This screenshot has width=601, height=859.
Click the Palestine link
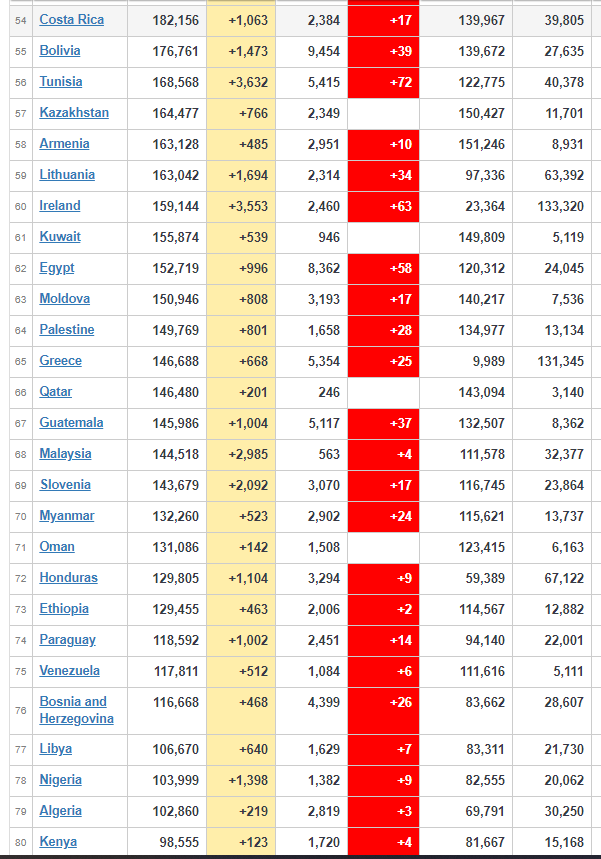click(x=67, y=330)
